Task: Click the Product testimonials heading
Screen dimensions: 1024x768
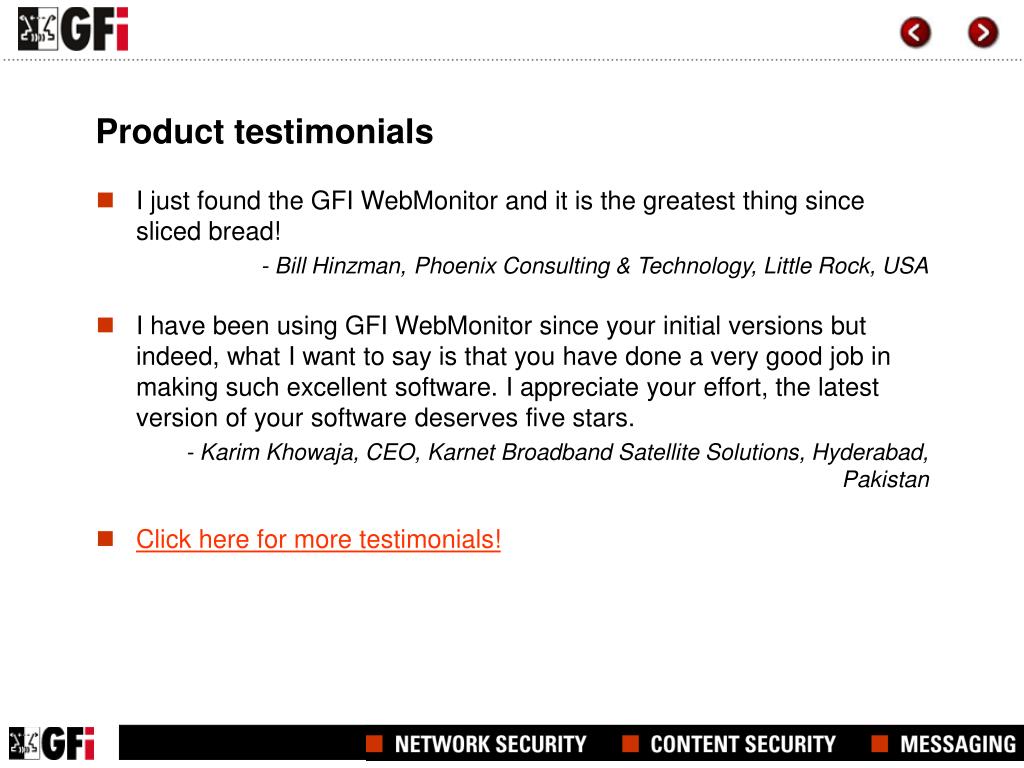Action: tap(264, 131)
